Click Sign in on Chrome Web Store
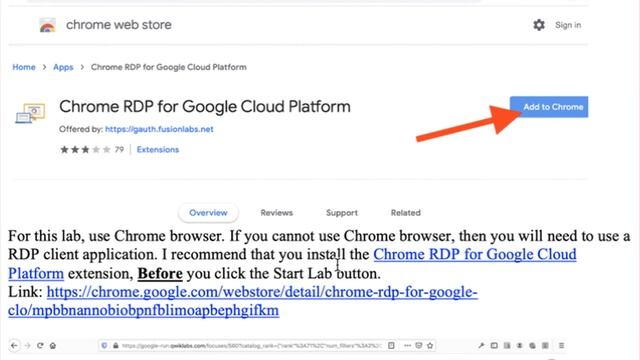The width and height of the screenshot is (640, 360). tap(568, 25)
